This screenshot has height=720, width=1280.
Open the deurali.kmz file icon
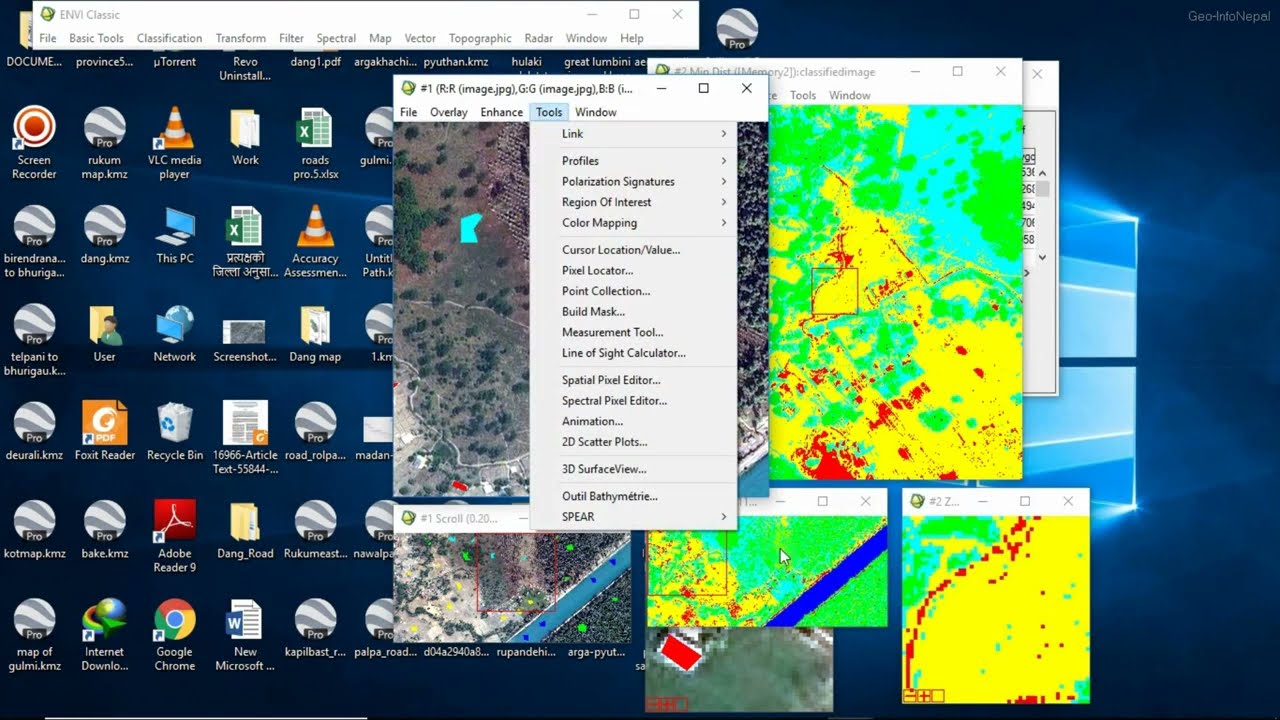(x=34, y=431)
